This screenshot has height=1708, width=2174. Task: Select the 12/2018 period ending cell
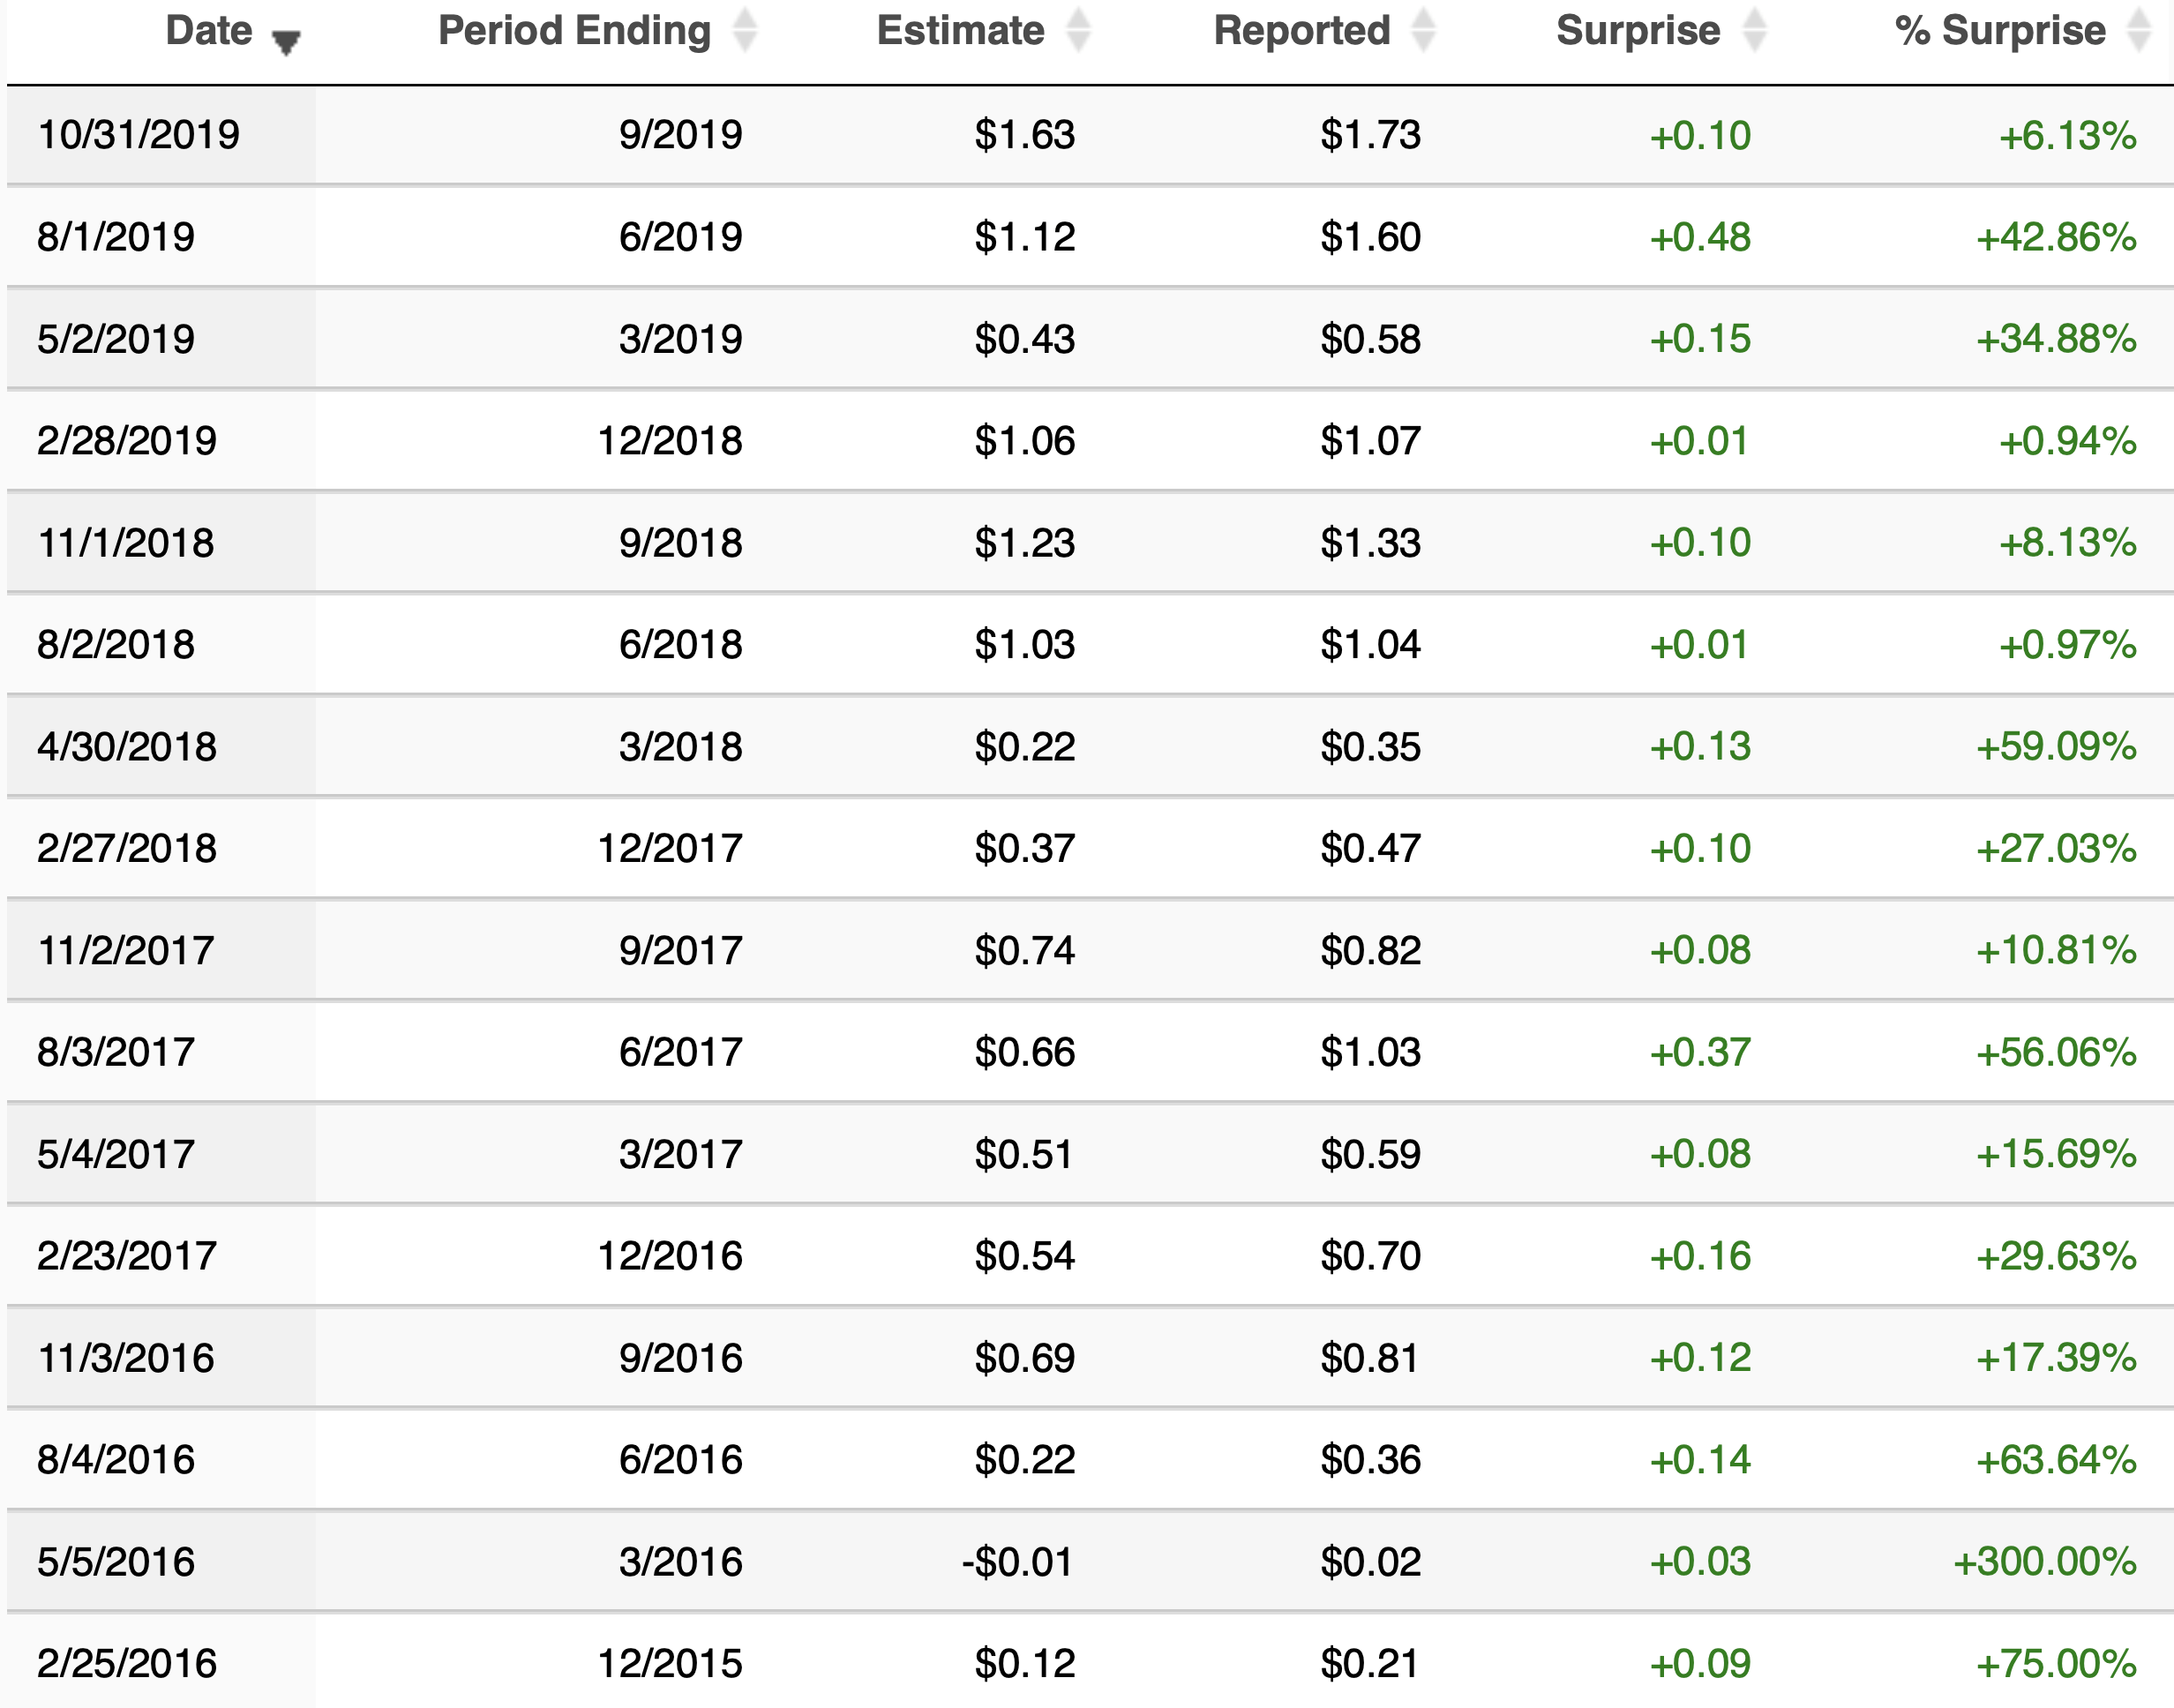tap(670, 441)
